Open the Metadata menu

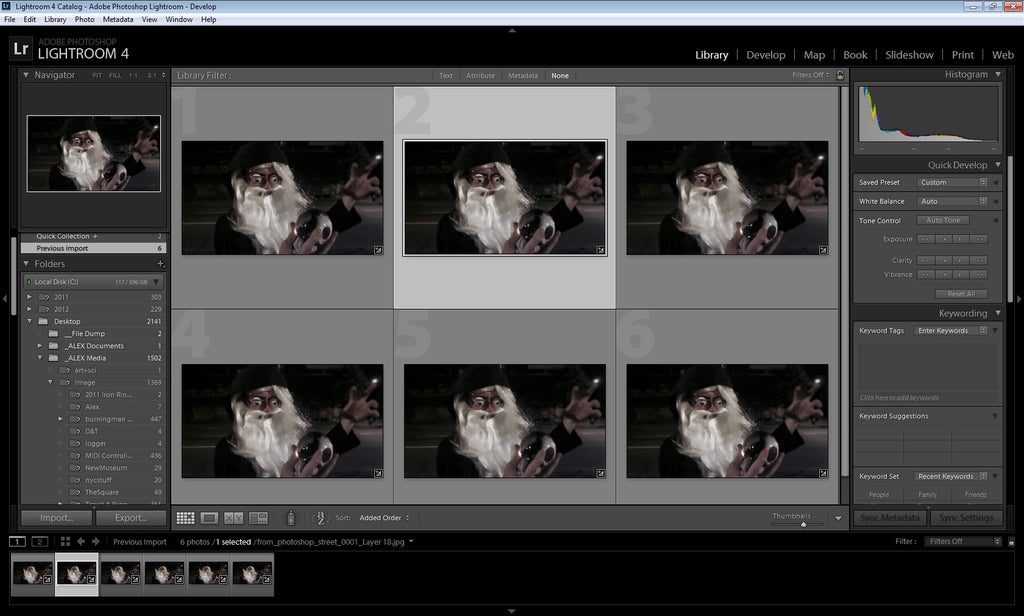[118, 18]
